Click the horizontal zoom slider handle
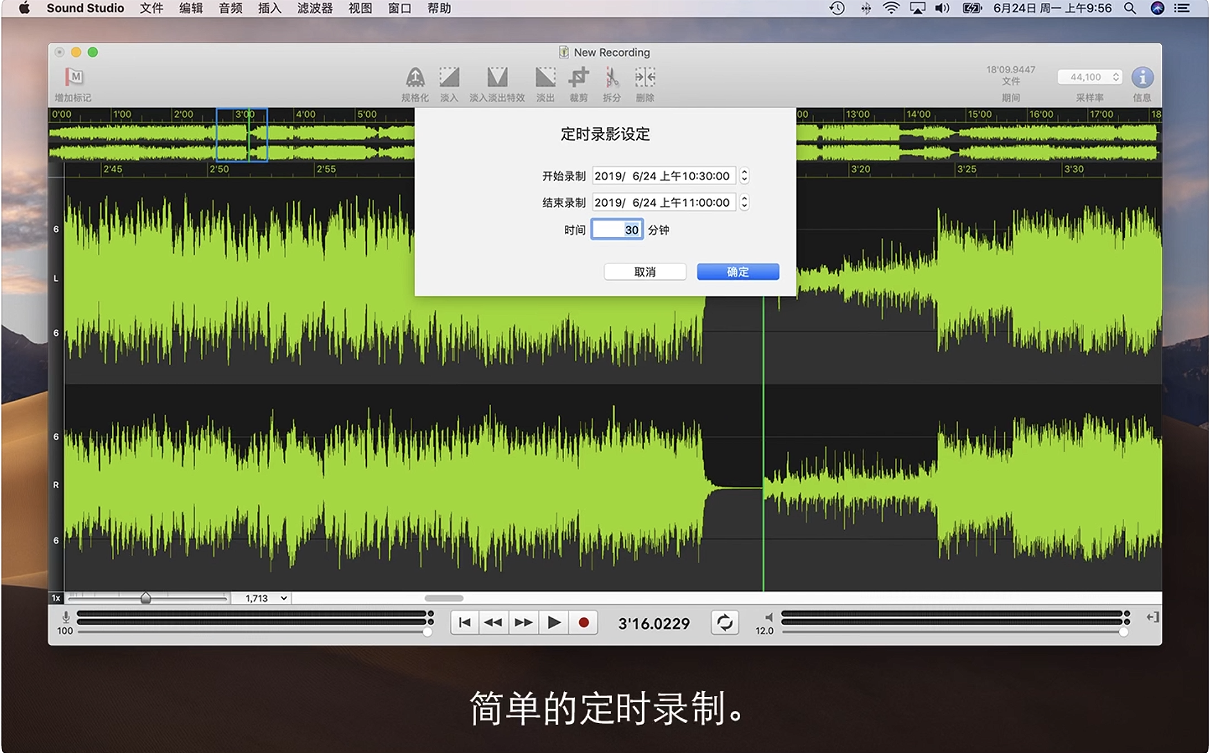Image resolution: width=1209 pixels, height=753 pixels. 146,598
